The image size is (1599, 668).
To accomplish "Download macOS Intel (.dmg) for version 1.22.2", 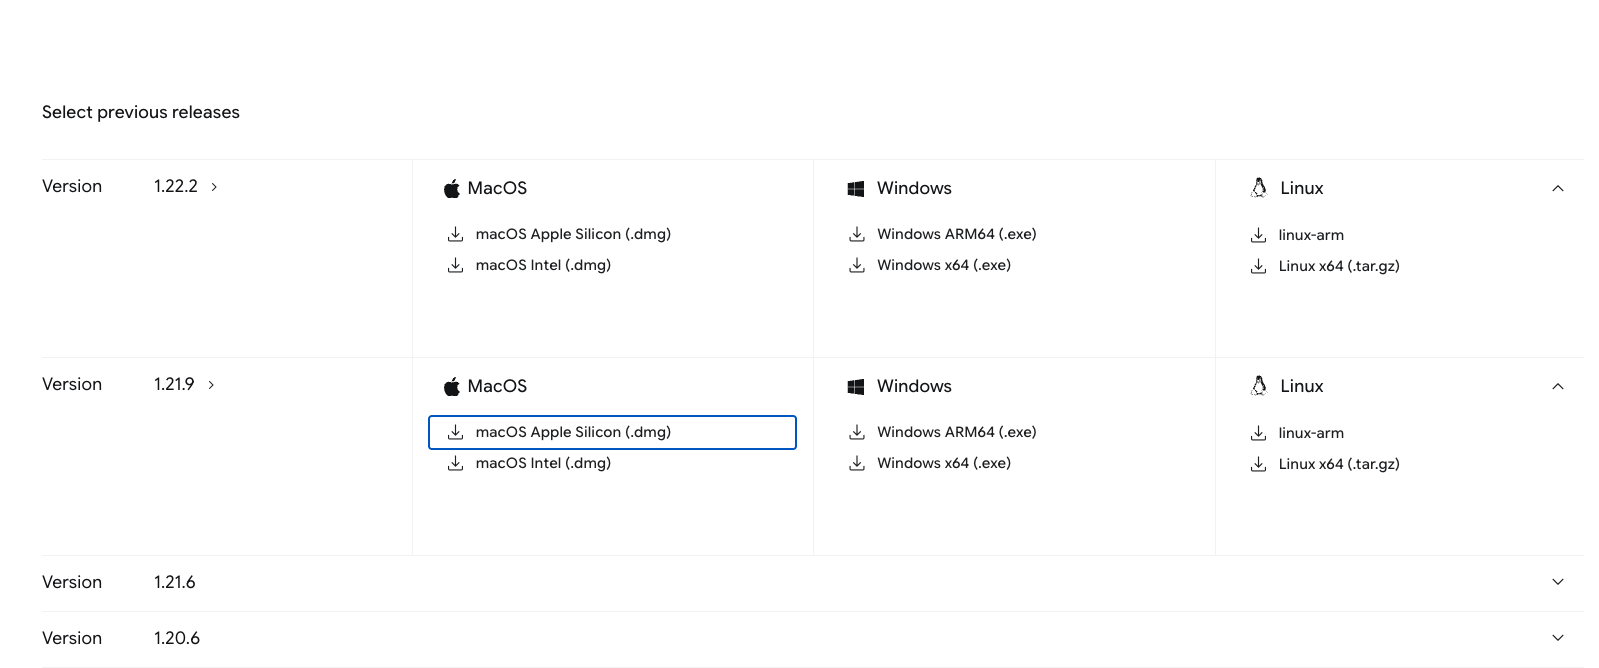I will [x=543, y=265].
